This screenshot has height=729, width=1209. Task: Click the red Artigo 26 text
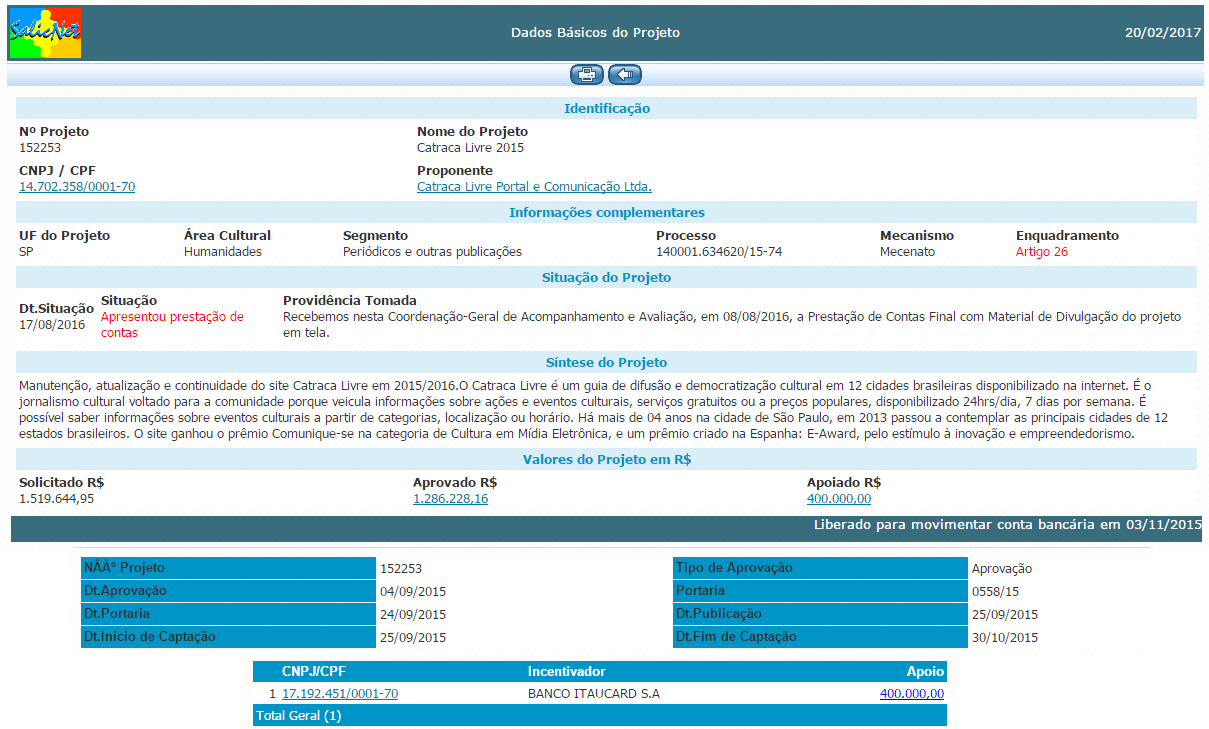point(1042,252)
